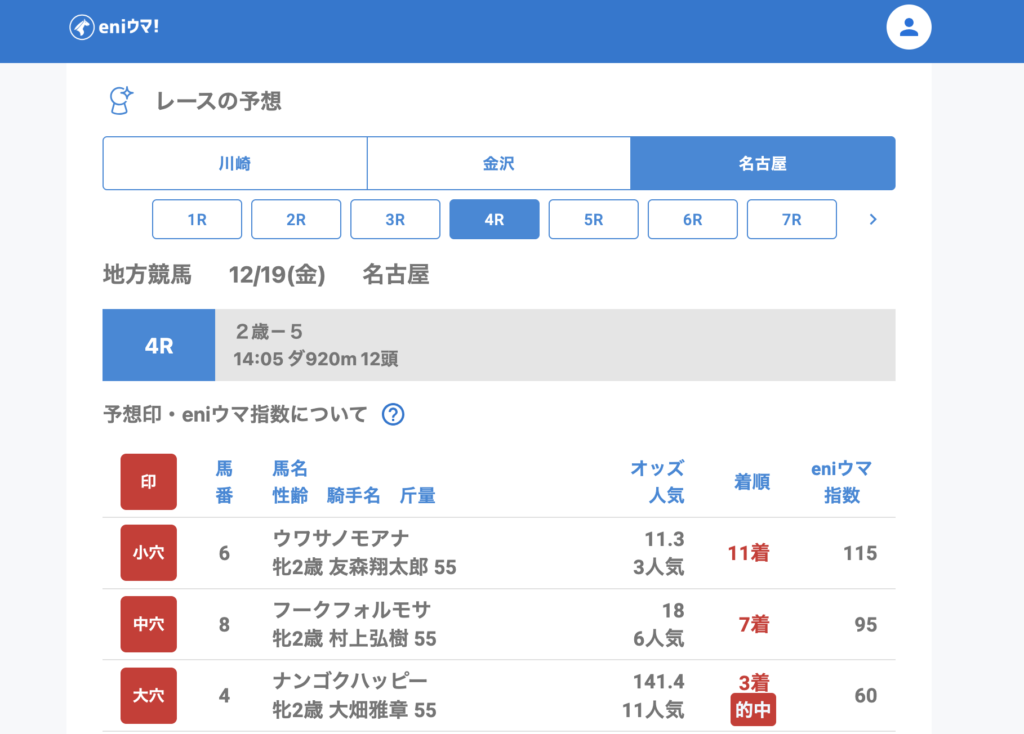Click the 大穴 prediction mark badge
Screen dimensions: 1024x734
pos(148,695)
